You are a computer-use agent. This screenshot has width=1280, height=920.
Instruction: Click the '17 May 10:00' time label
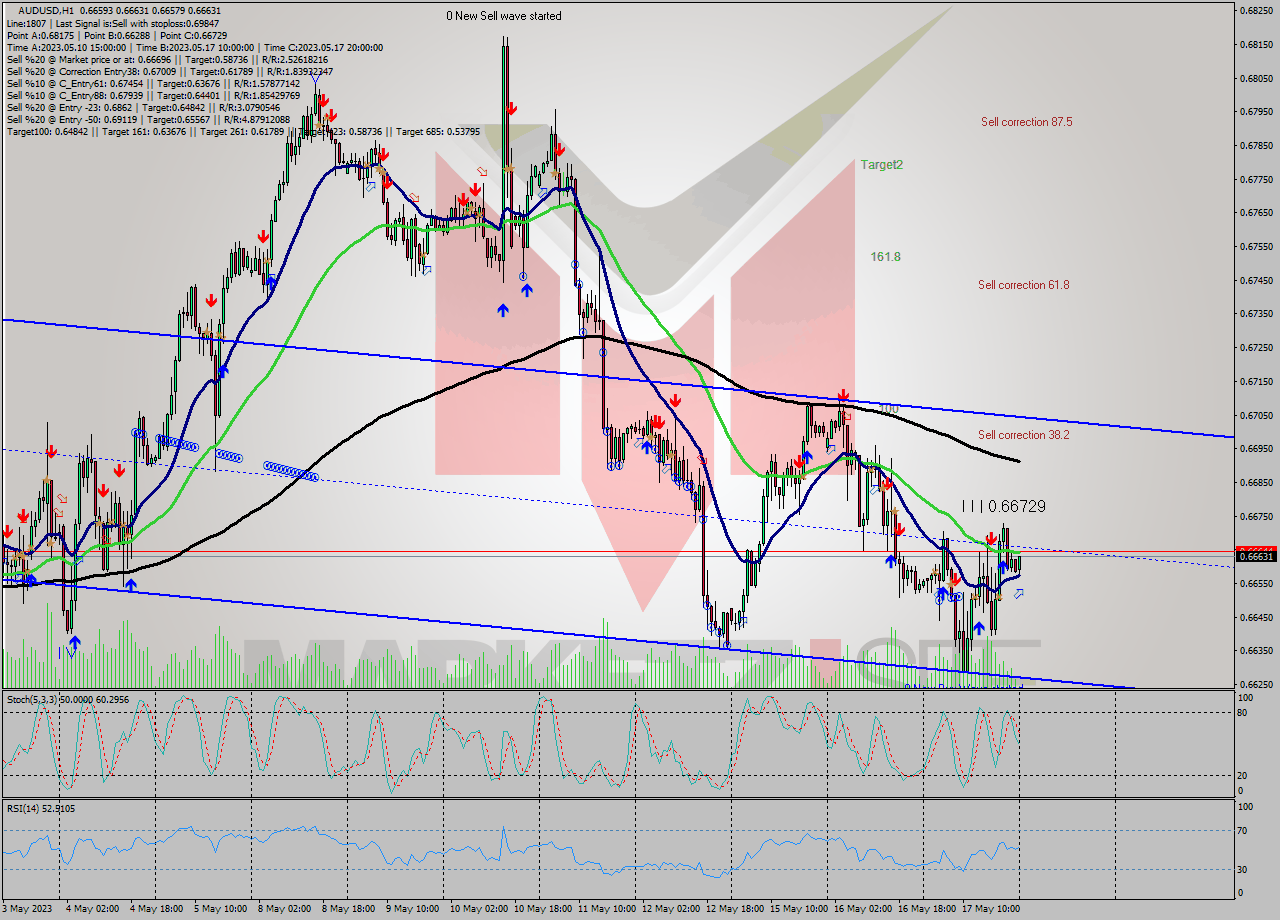[991, 910]
